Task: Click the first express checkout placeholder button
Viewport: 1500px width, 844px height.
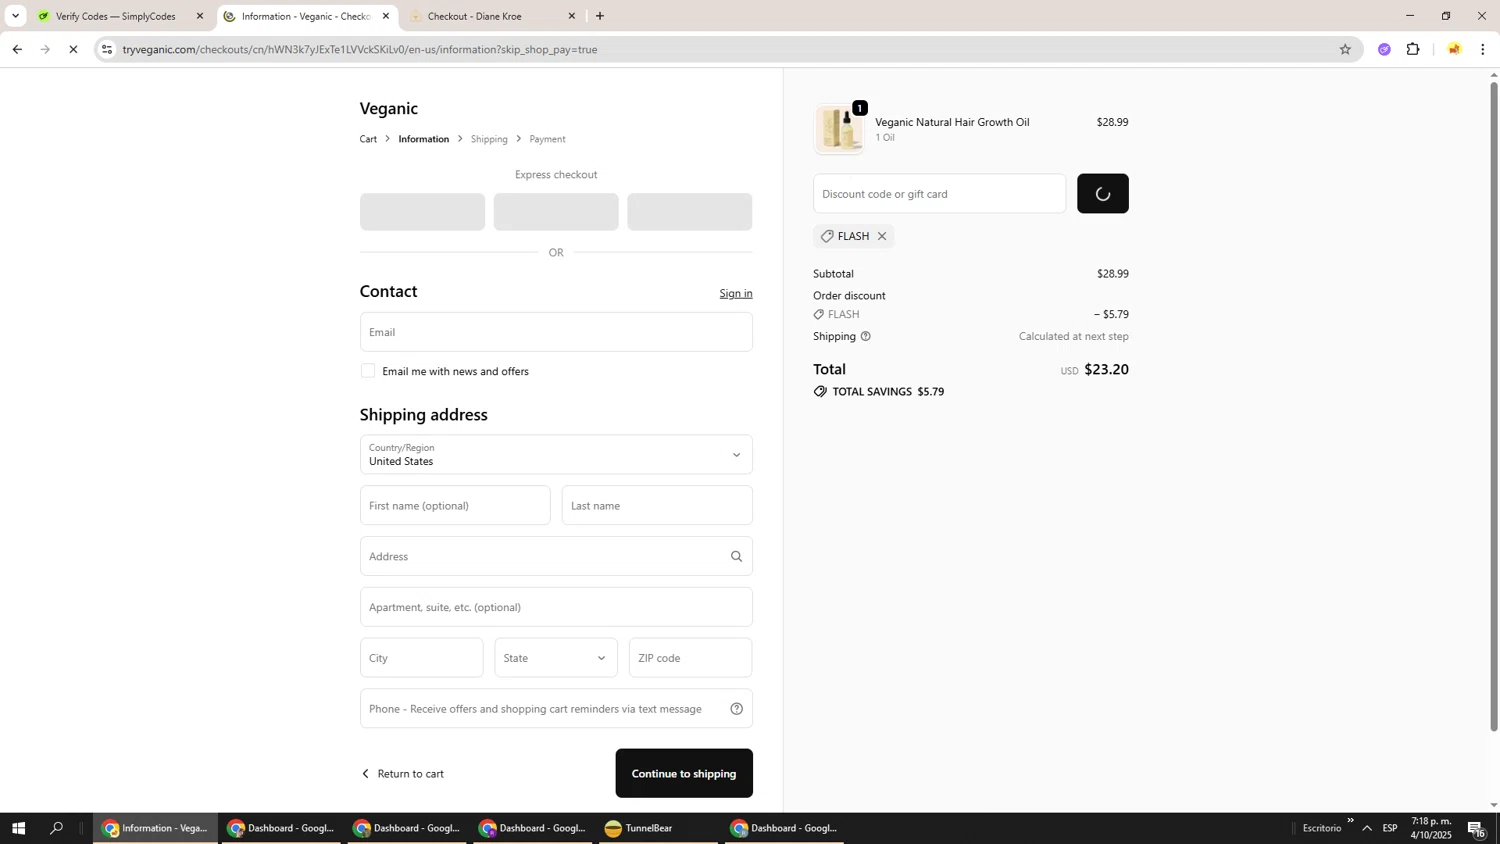Action: [x=422, y=212]
